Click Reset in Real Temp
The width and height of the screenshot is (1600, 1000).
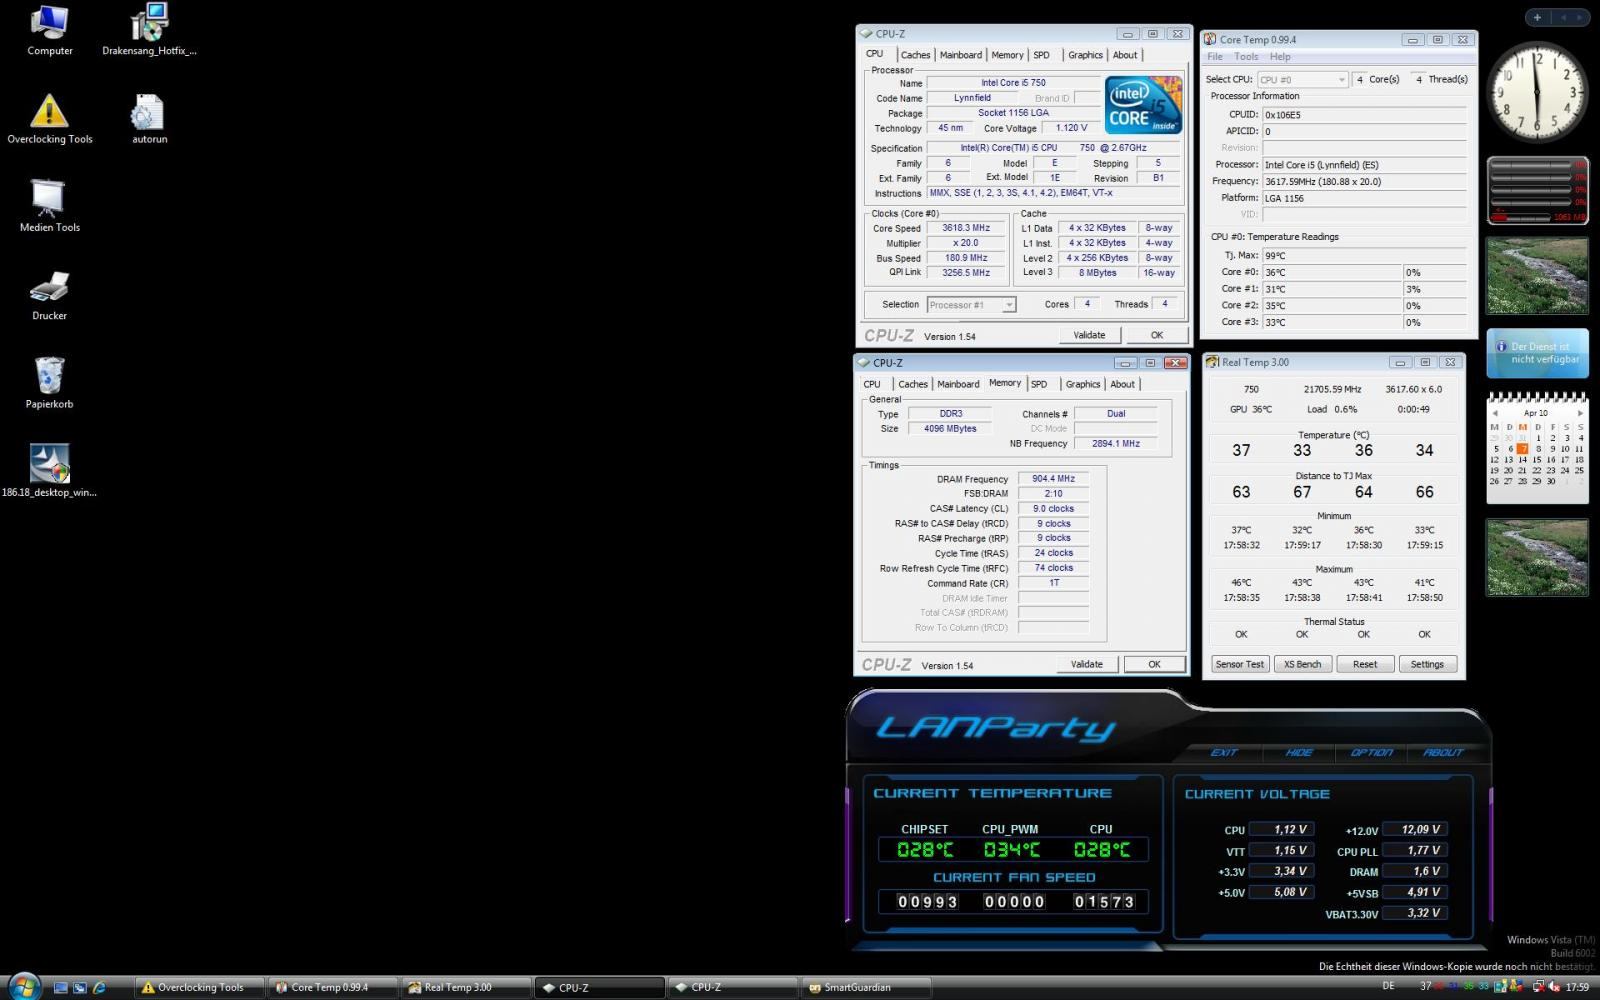[x=1365, y=664]
